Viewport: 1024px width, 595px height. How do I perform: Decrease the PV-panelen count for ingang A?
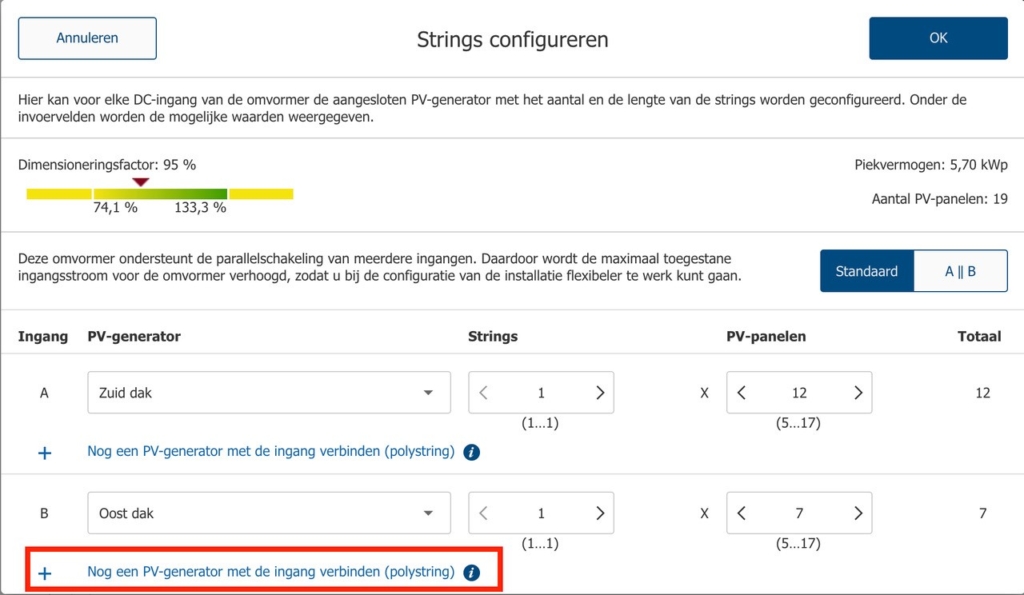click(x=741, y=392)
